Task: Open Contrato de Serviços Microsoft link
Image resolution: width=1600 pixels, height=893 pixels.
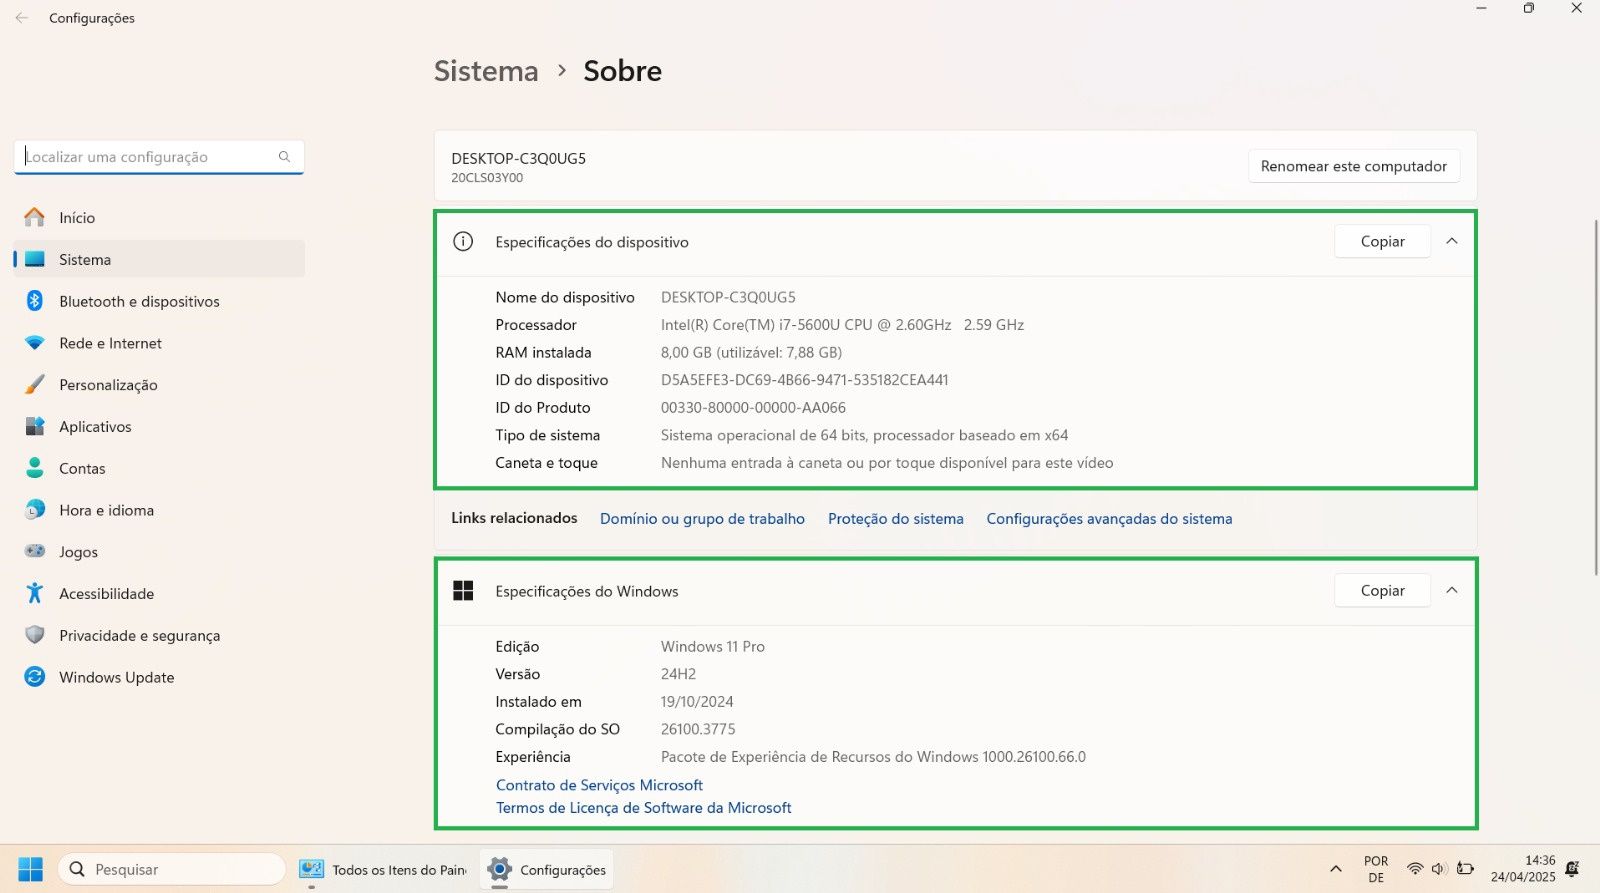Action: (599, 785)
